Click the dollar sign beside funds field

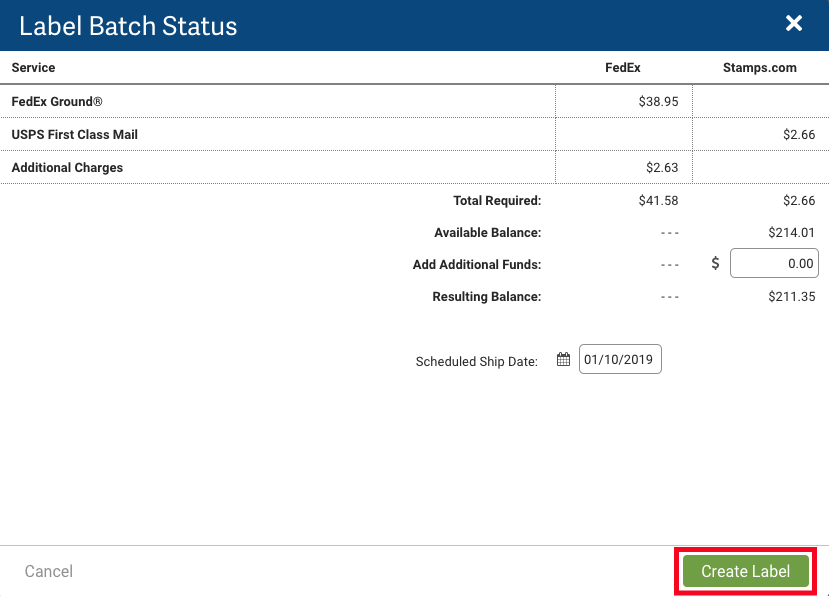(x=715, y=264)
